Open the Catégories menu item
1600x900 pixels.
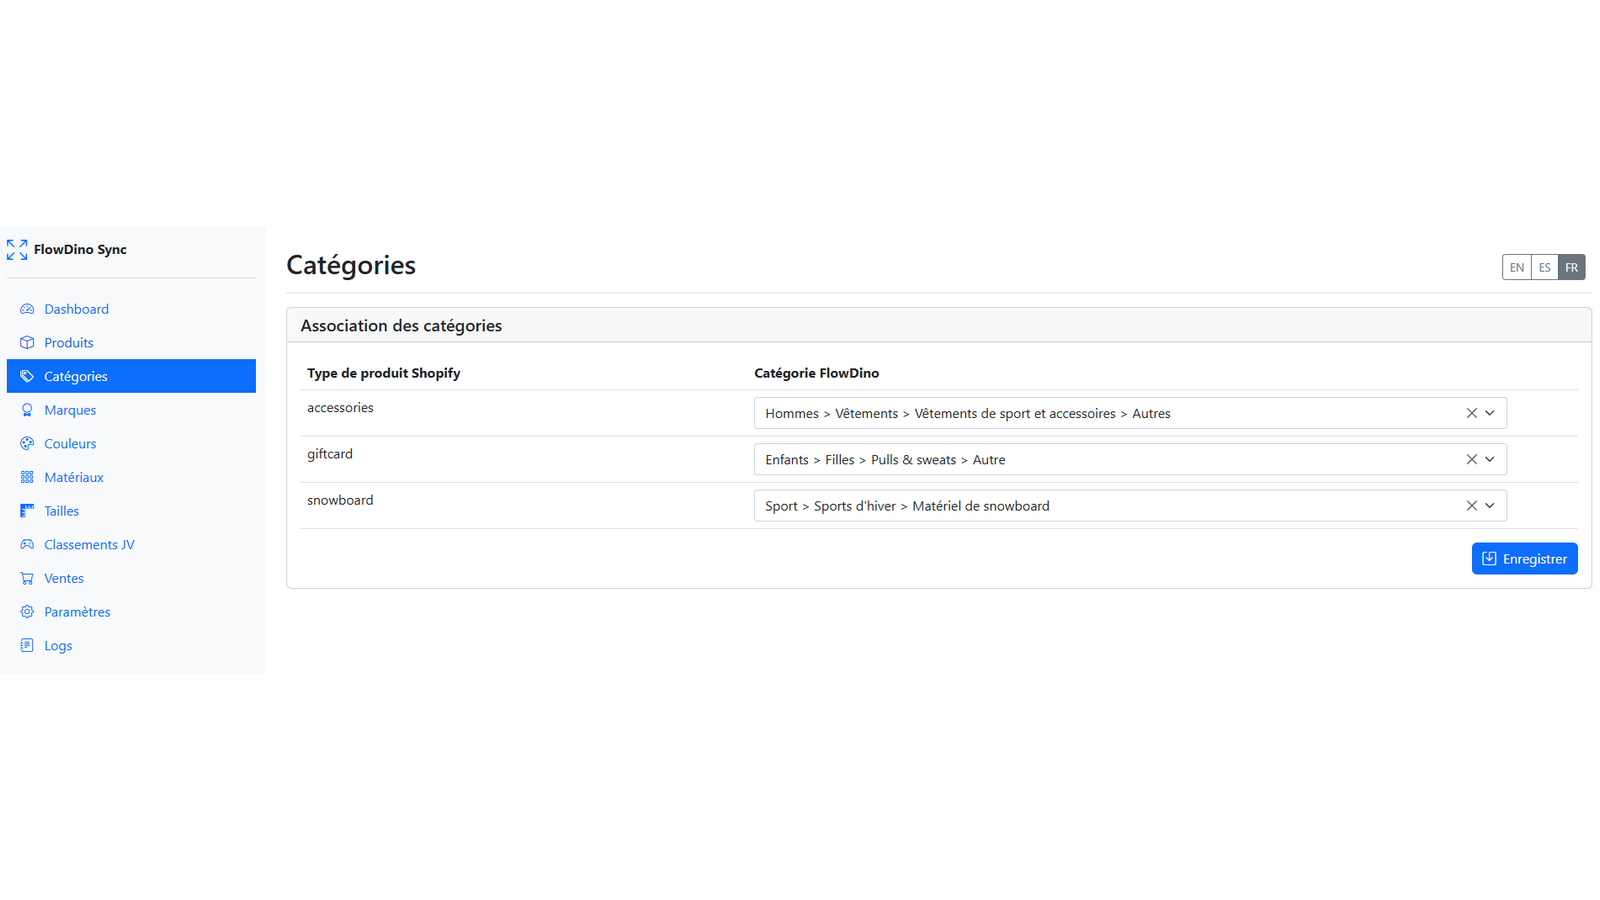76,376
